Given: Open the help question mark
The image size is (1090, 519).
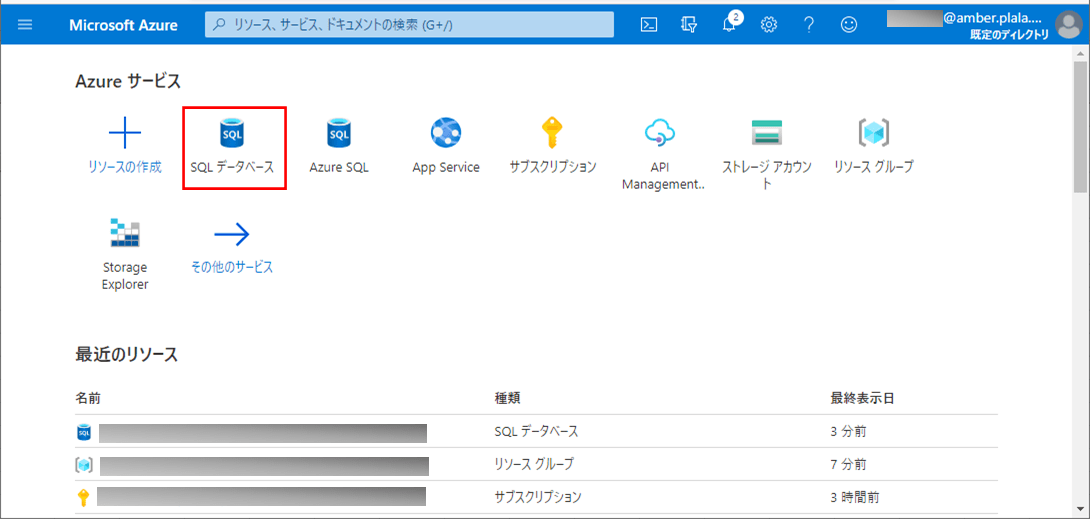Looking at the screenshot, I should point(808,25).
